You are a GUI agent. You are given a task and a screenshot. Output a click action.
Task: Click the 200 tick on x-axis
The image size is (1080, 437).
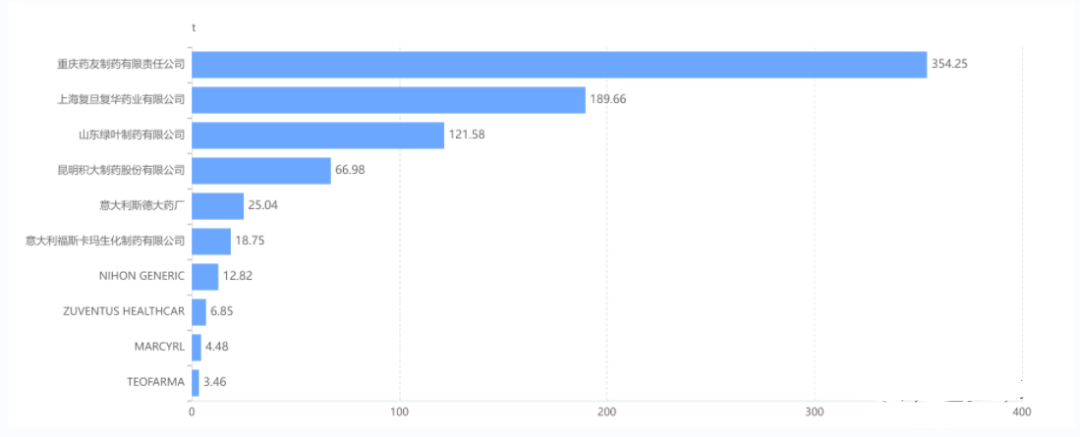click(x=606, y=412)
